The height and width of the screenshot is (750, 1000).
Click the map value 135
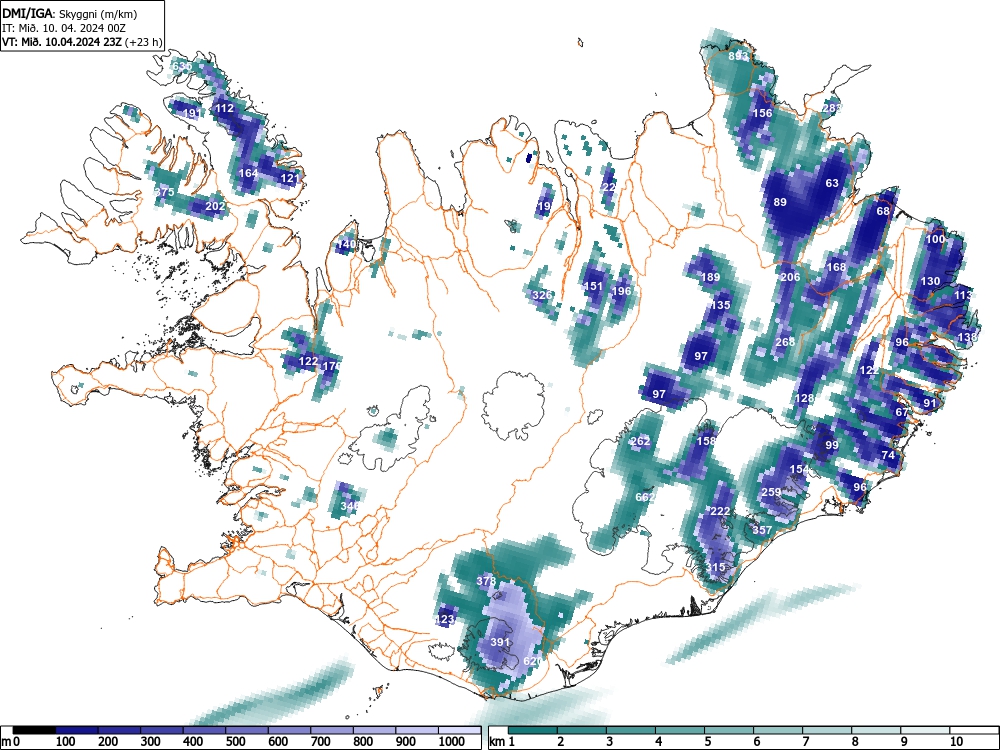[x=720, y=305]
